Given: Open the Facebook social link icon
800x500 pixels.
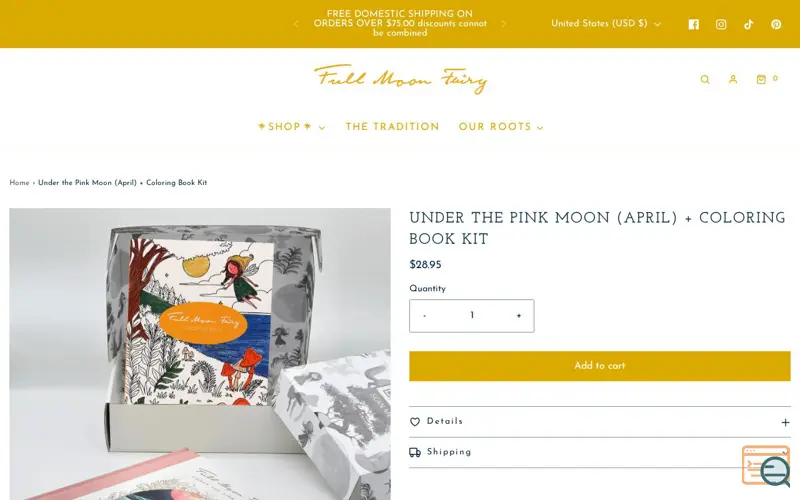Looking at the screenshot, I should 693,24.
